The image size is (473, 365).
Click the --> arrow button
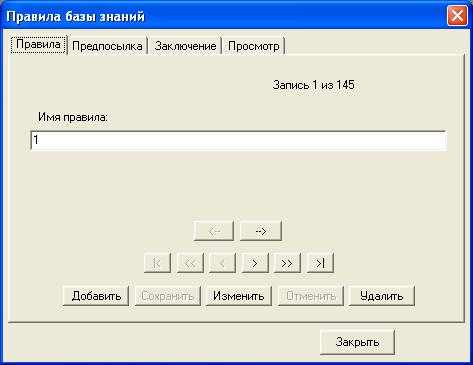point(261,231)
